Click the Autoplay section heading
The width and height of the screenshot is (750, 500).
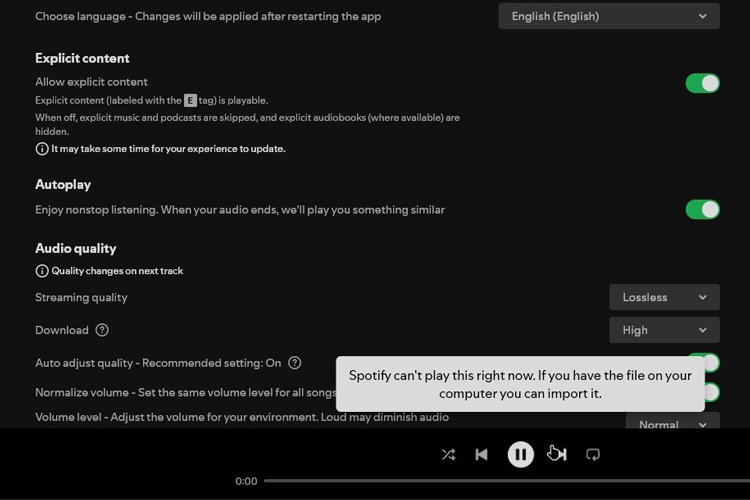pos(63,185)
